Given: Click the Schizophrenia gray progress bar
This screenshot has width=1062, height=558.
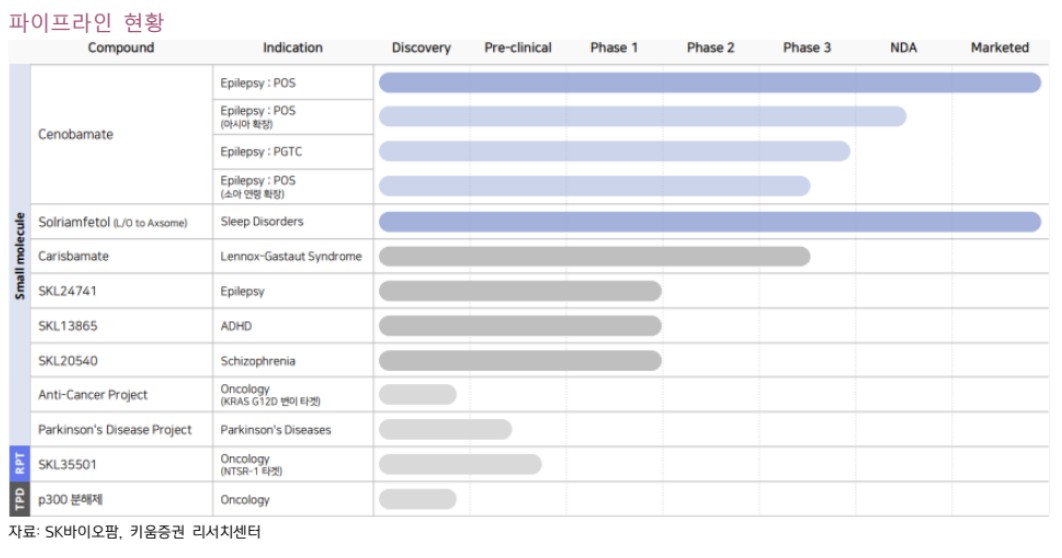Looking at the screenshot, I should click(x=519, y=361).
